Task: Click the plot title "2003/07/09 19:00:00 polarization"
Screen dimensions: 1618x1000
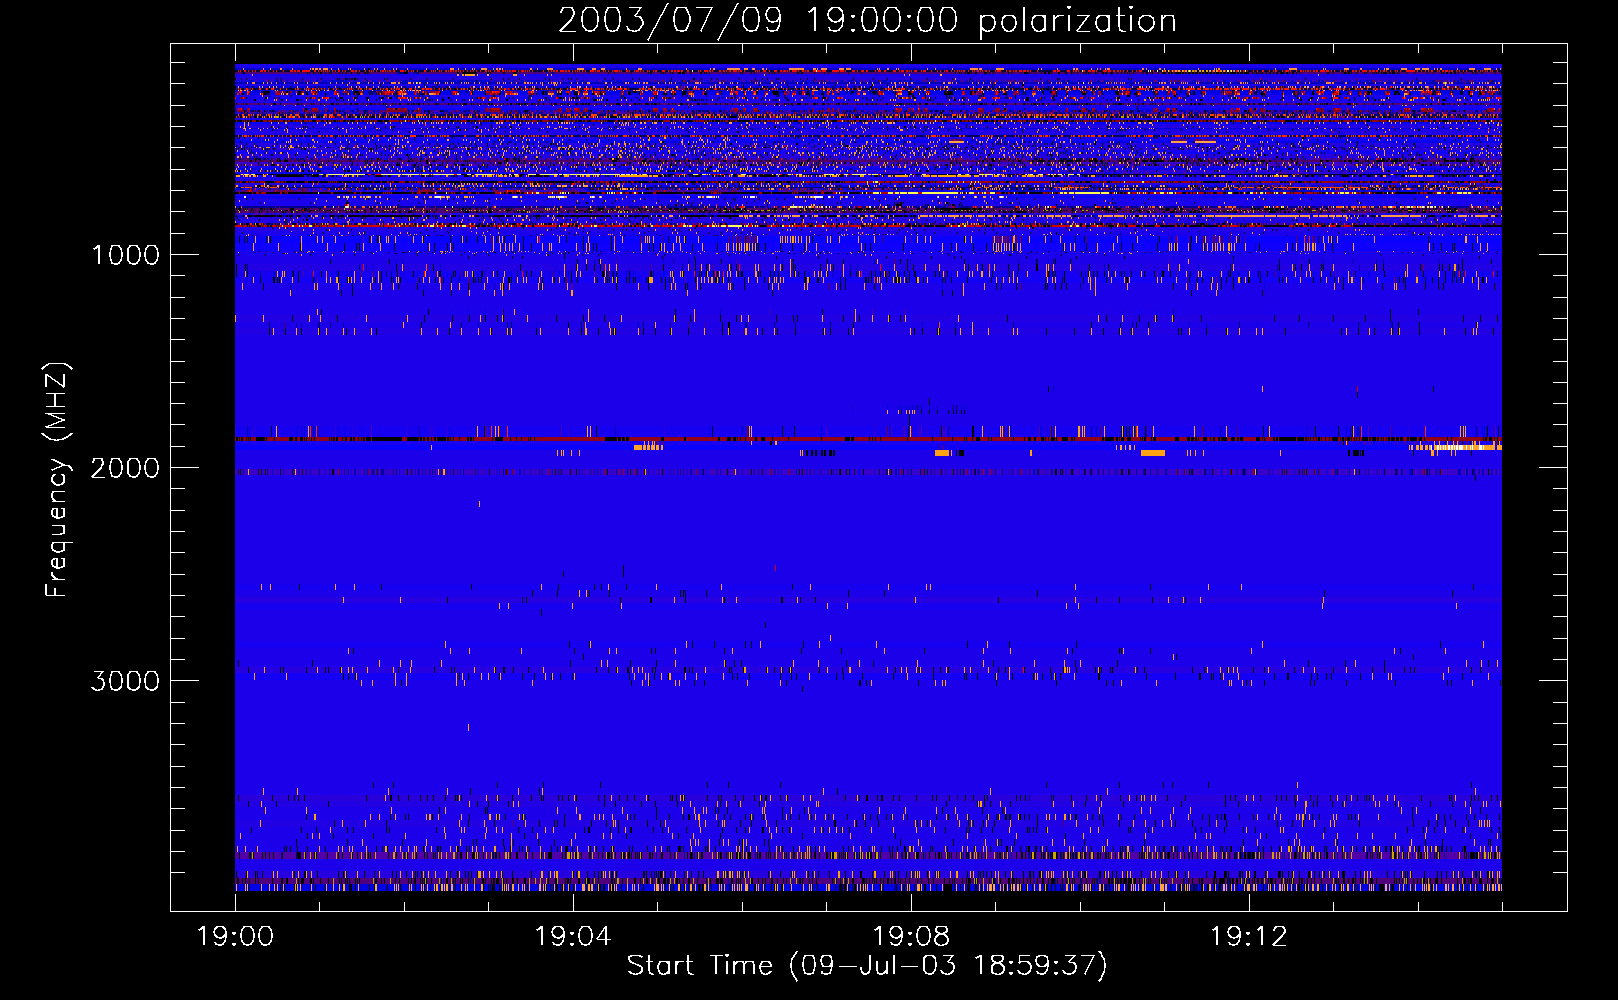Action: (867, 20)
